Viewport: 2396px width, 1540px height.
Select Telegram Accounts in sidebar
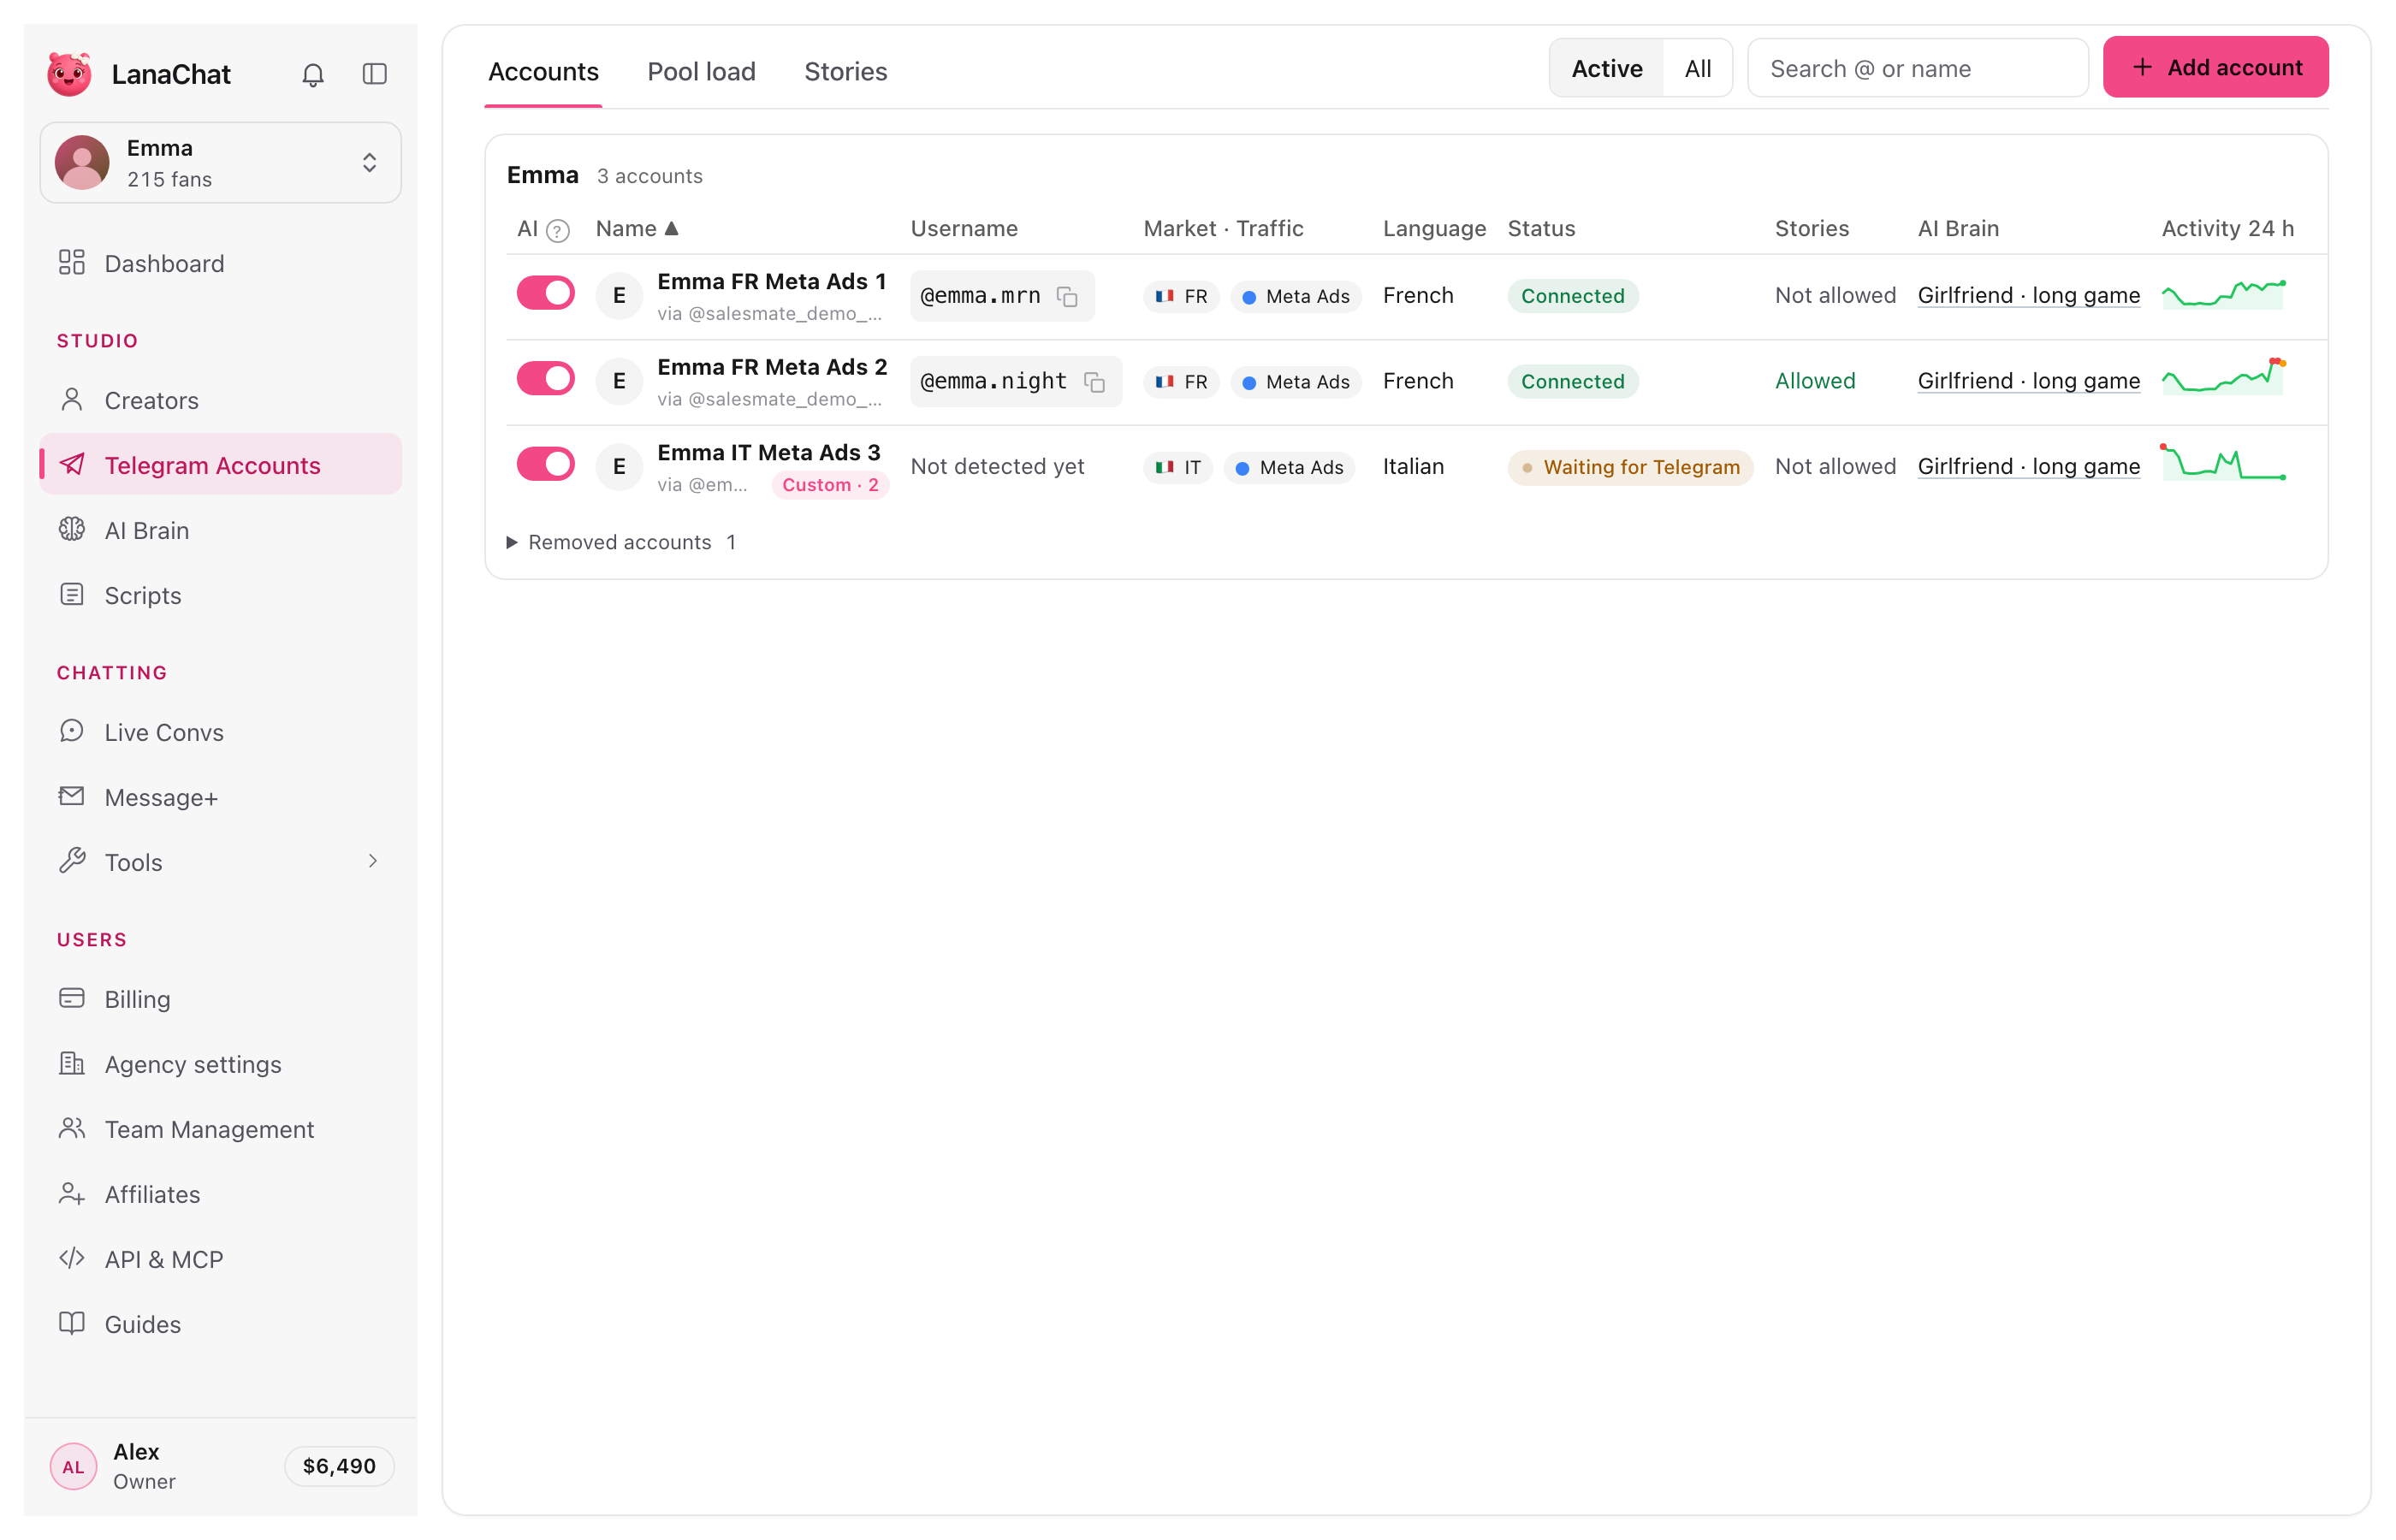click(x=220, y=465)
